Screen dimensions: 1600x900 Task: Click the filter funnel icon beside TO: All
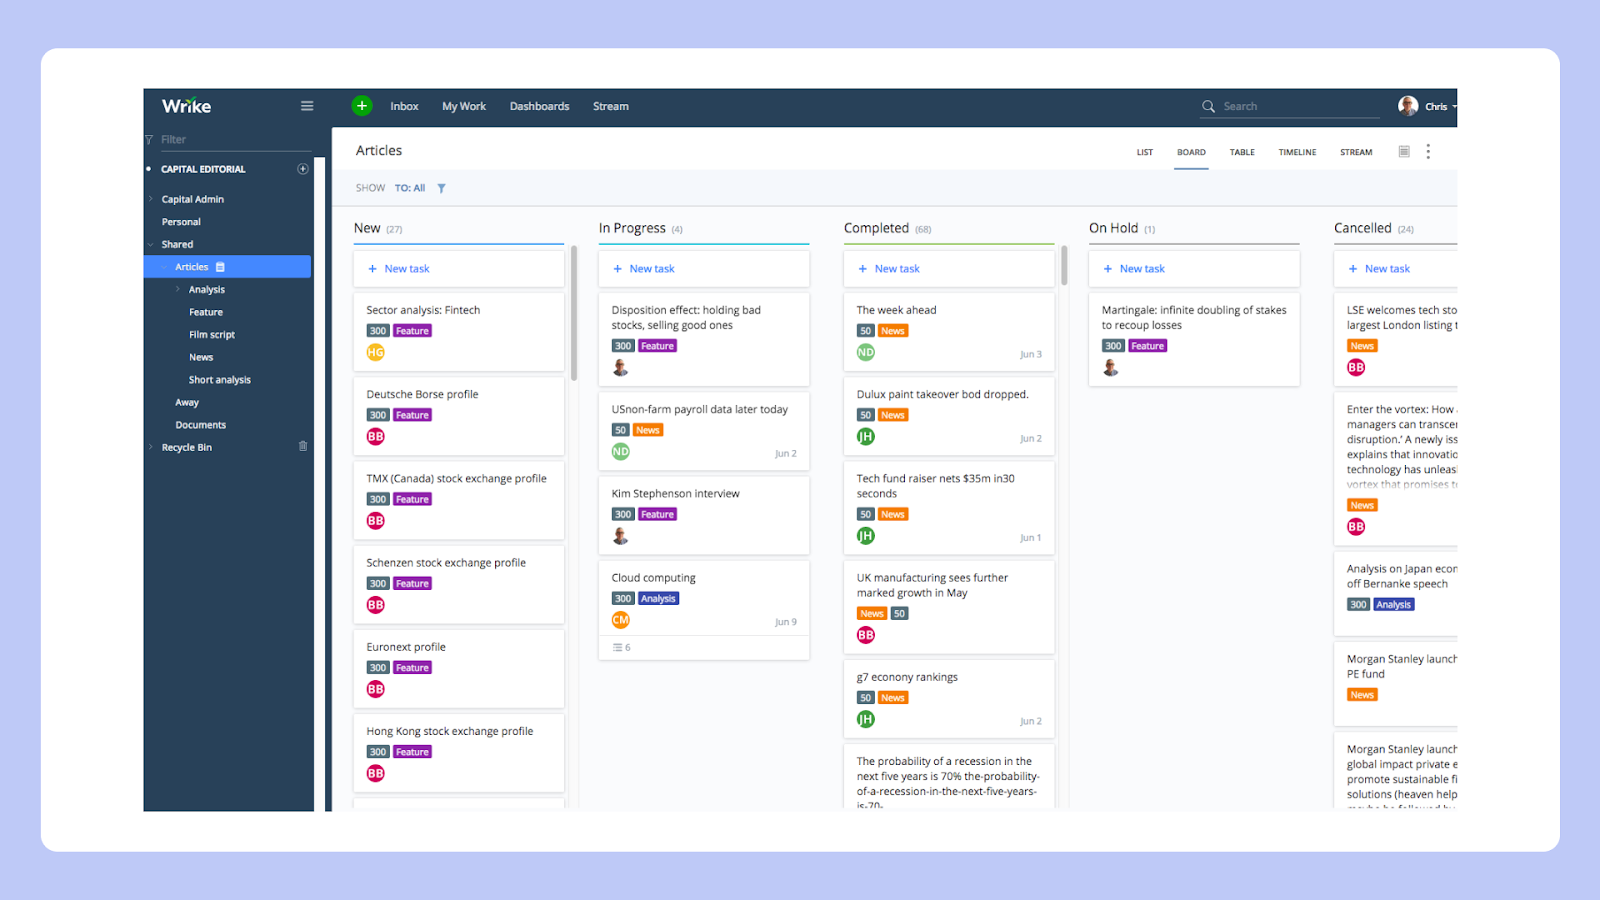(x=441, y=188)
